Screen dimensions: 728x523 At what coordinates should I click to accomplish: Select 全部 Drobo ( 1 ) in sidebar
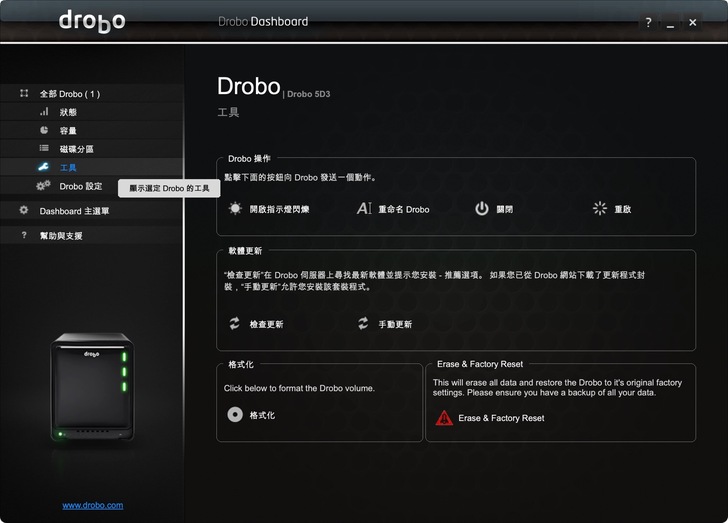click(92, 94)
